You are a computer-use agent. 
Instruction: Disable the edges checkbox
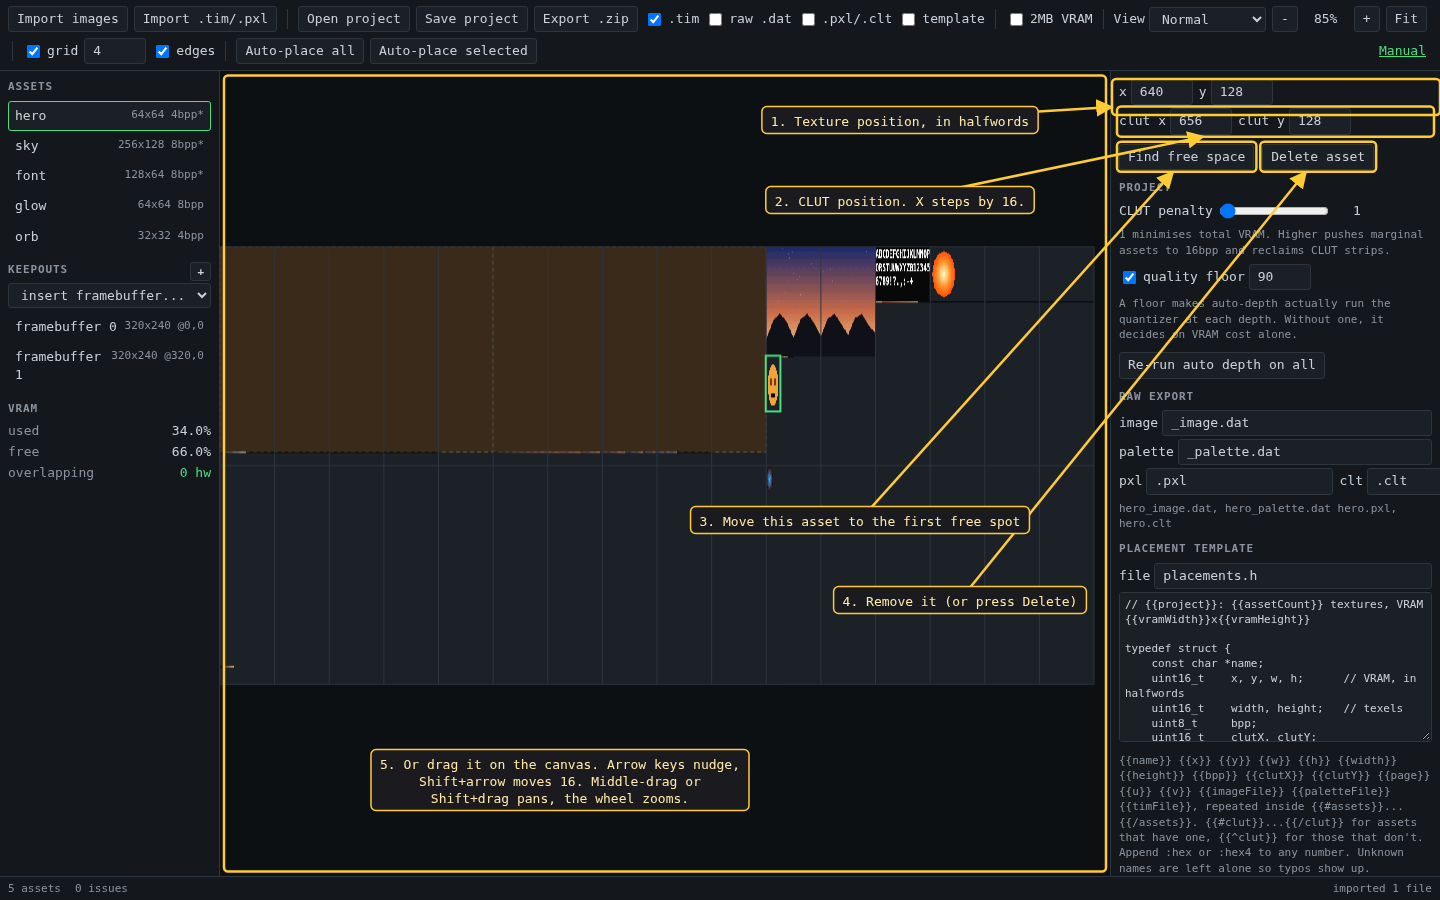tap(162, 51)
